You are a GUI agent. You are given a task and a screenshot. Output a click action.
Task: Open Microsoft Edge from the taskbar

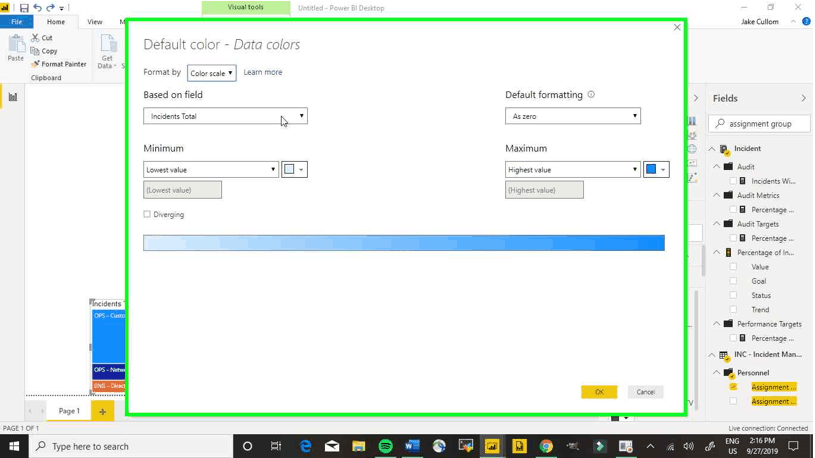pyautogui.click(x=305, y=446)
